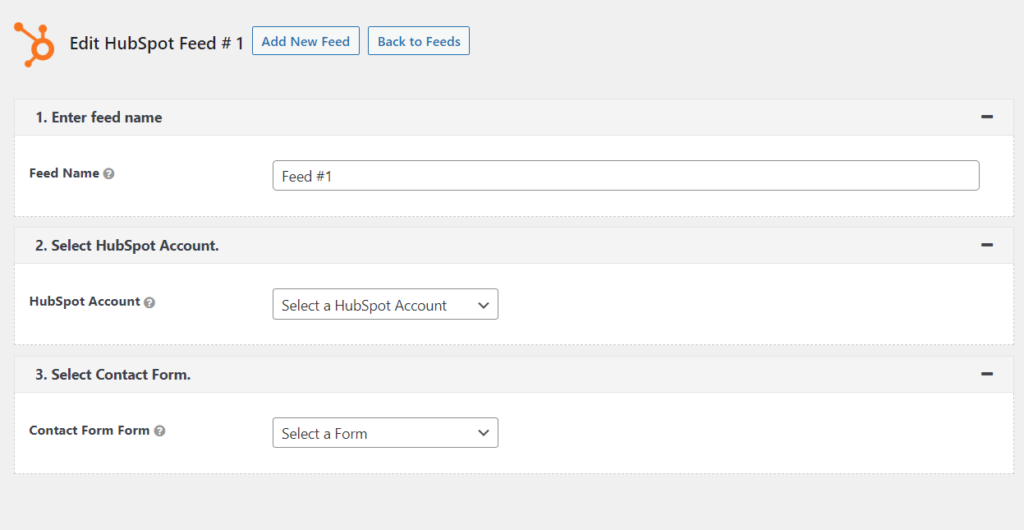Image resolution: width=1024 pixels, height=530 pixels.
Task: Click chevron arrow of Select a Form dropdown
Action: click(x=483, y=433)
